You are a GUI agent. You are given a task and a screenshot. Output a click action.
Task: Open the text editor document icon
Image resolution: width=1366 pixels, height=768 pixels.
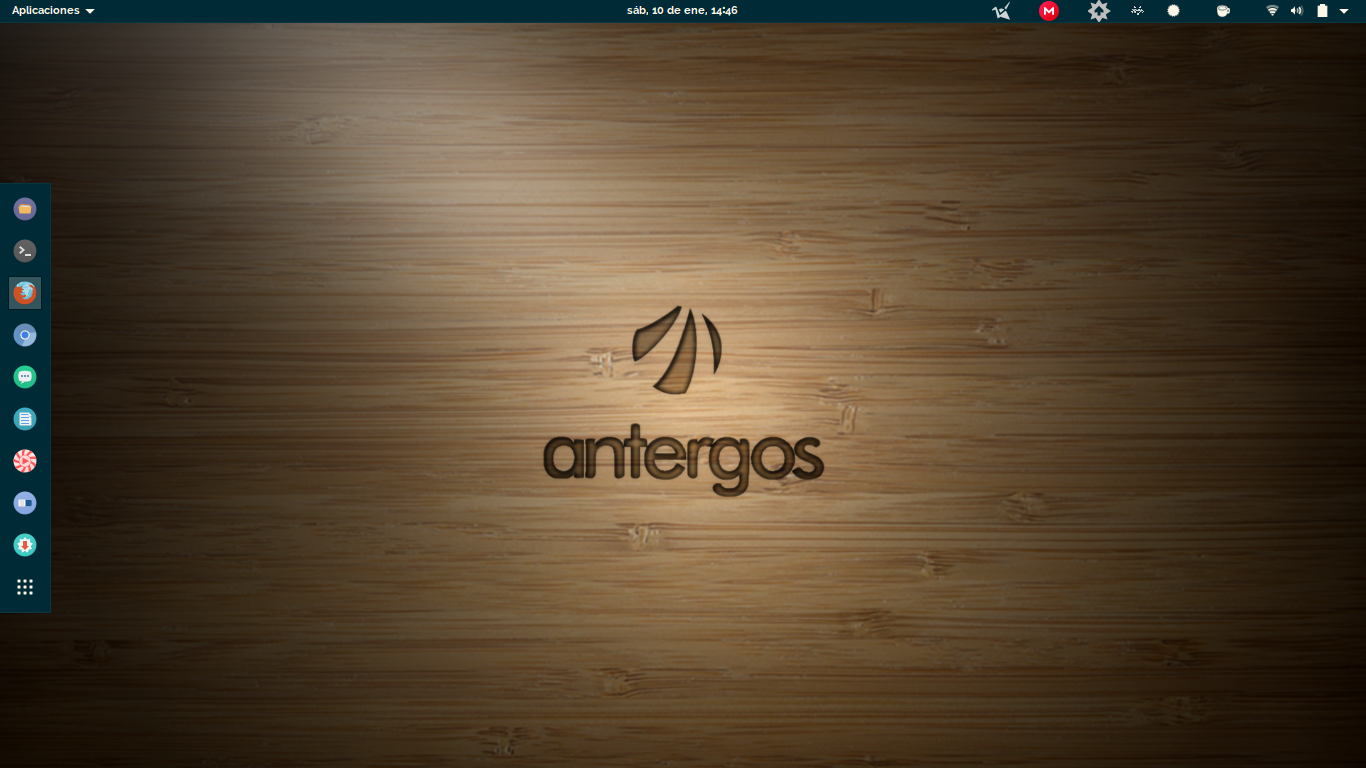pos(25,419)
